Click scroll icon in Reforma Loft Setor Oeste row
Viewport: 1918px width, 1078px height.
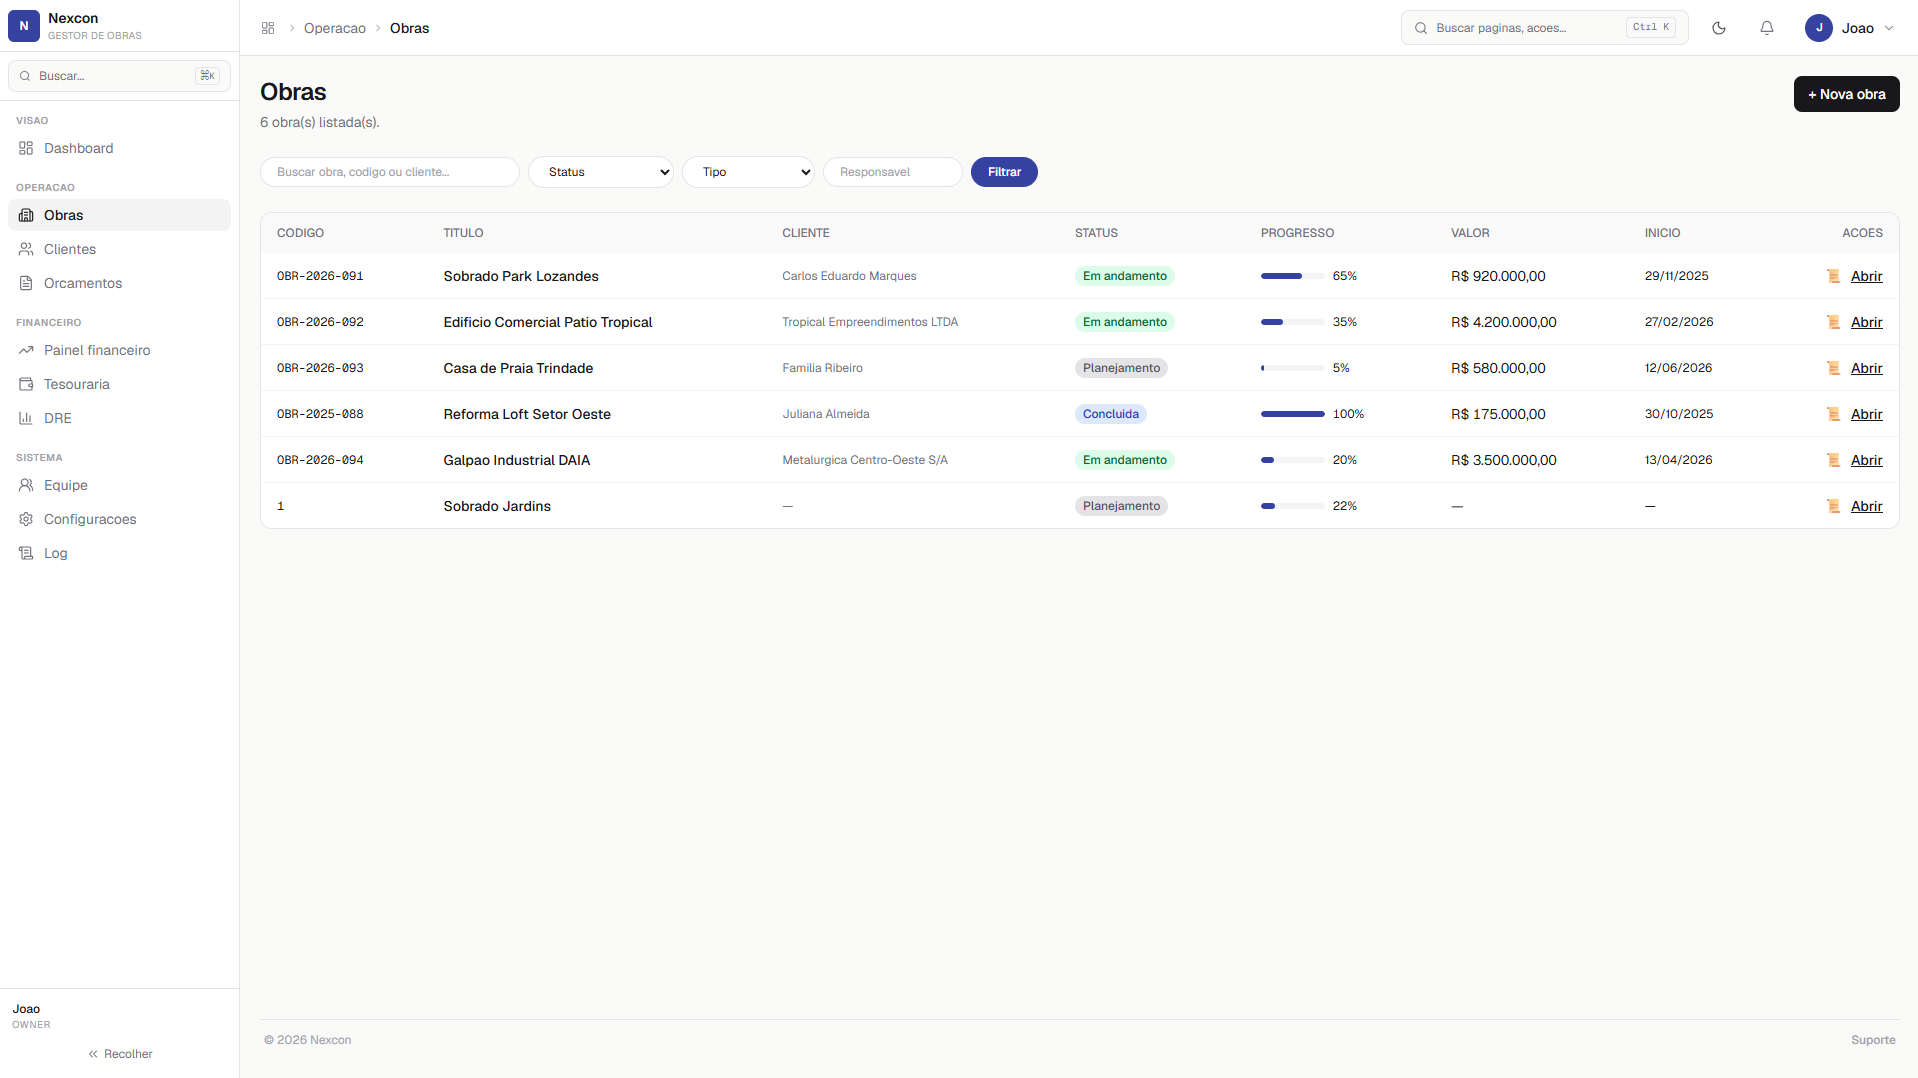[1833, 414]
